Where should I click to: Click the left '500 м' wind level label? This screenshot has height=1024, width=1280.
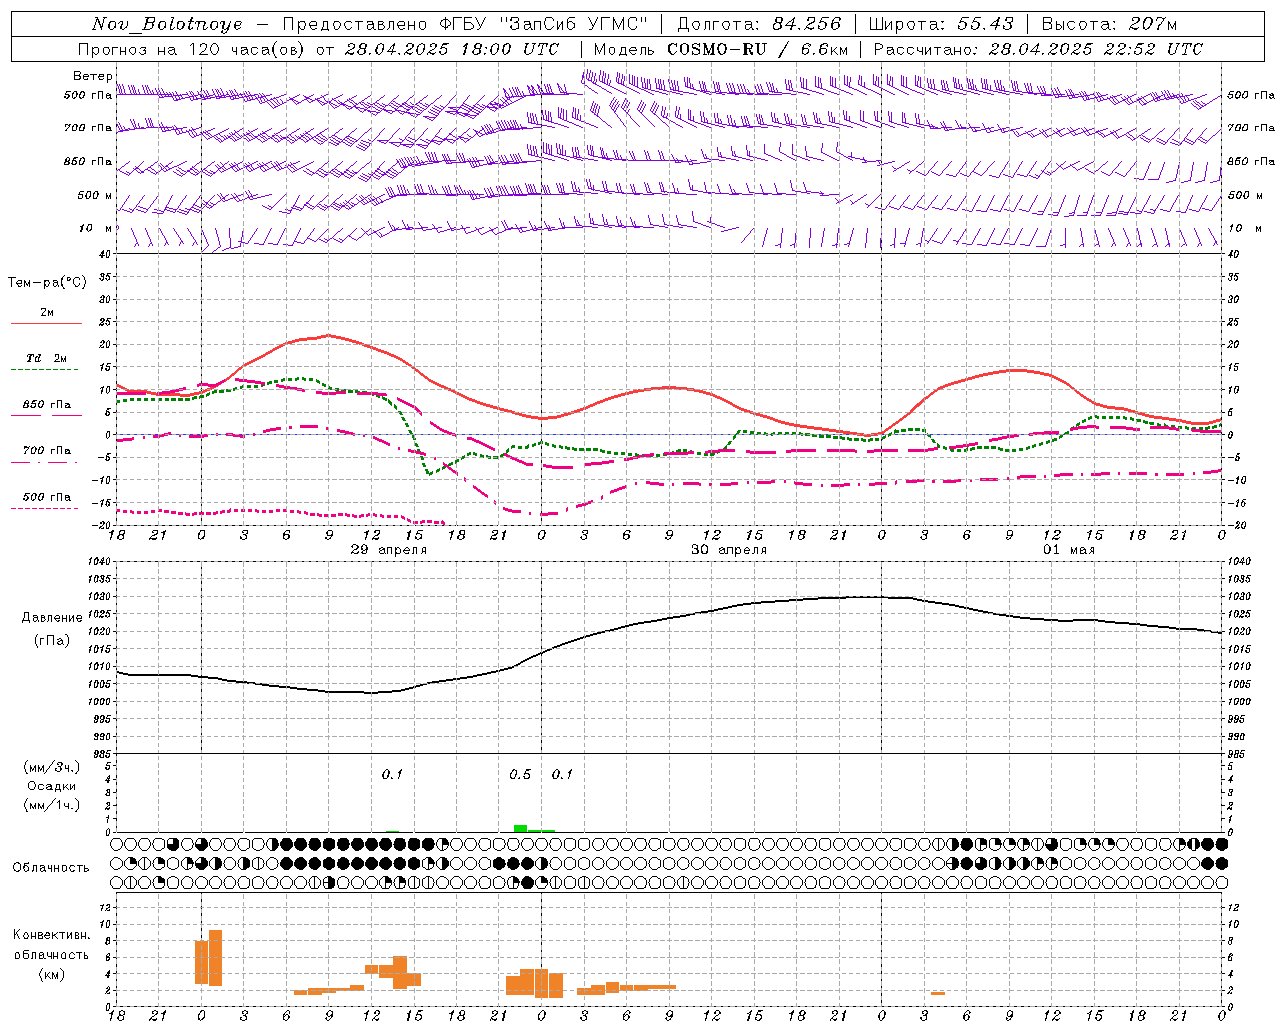[x=95, y=195]
